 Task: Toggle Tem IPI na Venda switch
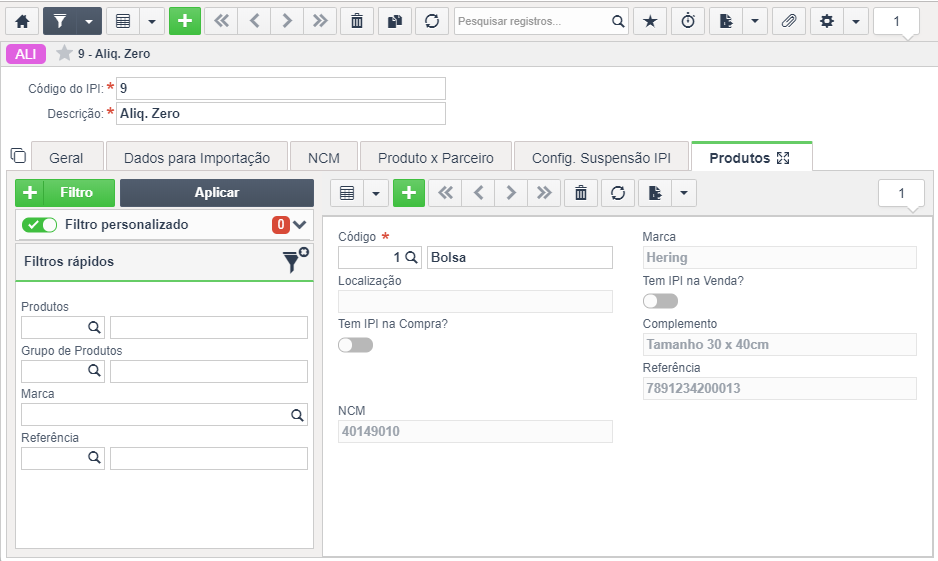click(660, 301)
